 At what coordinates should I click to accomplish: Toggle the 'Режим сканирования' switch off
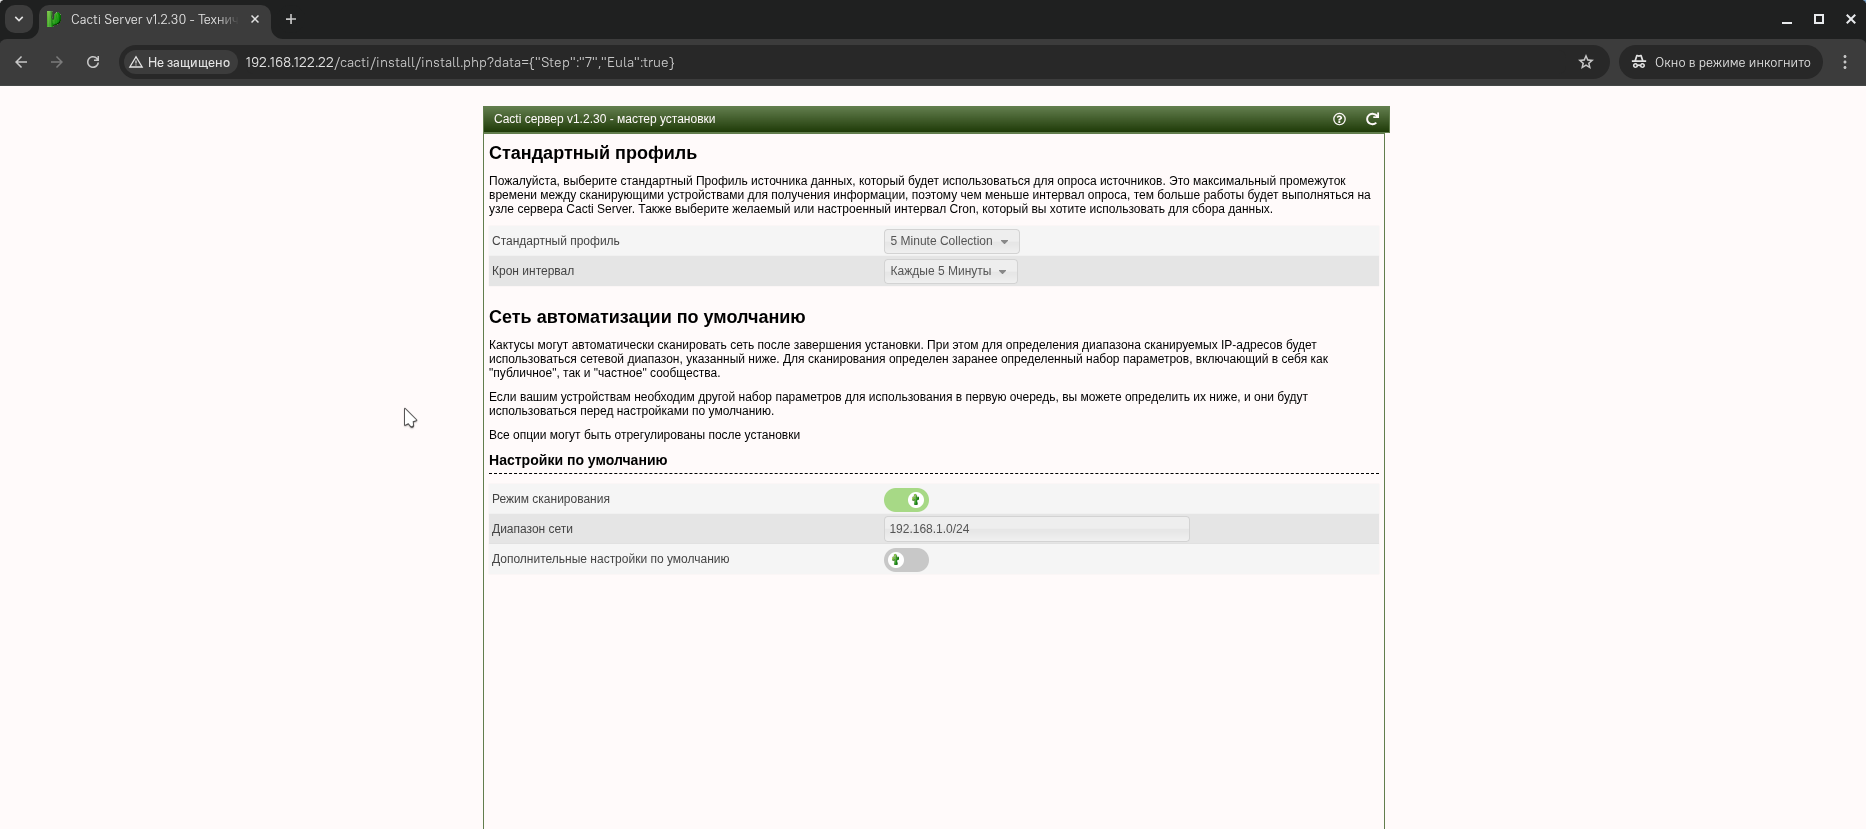(906, 500)
